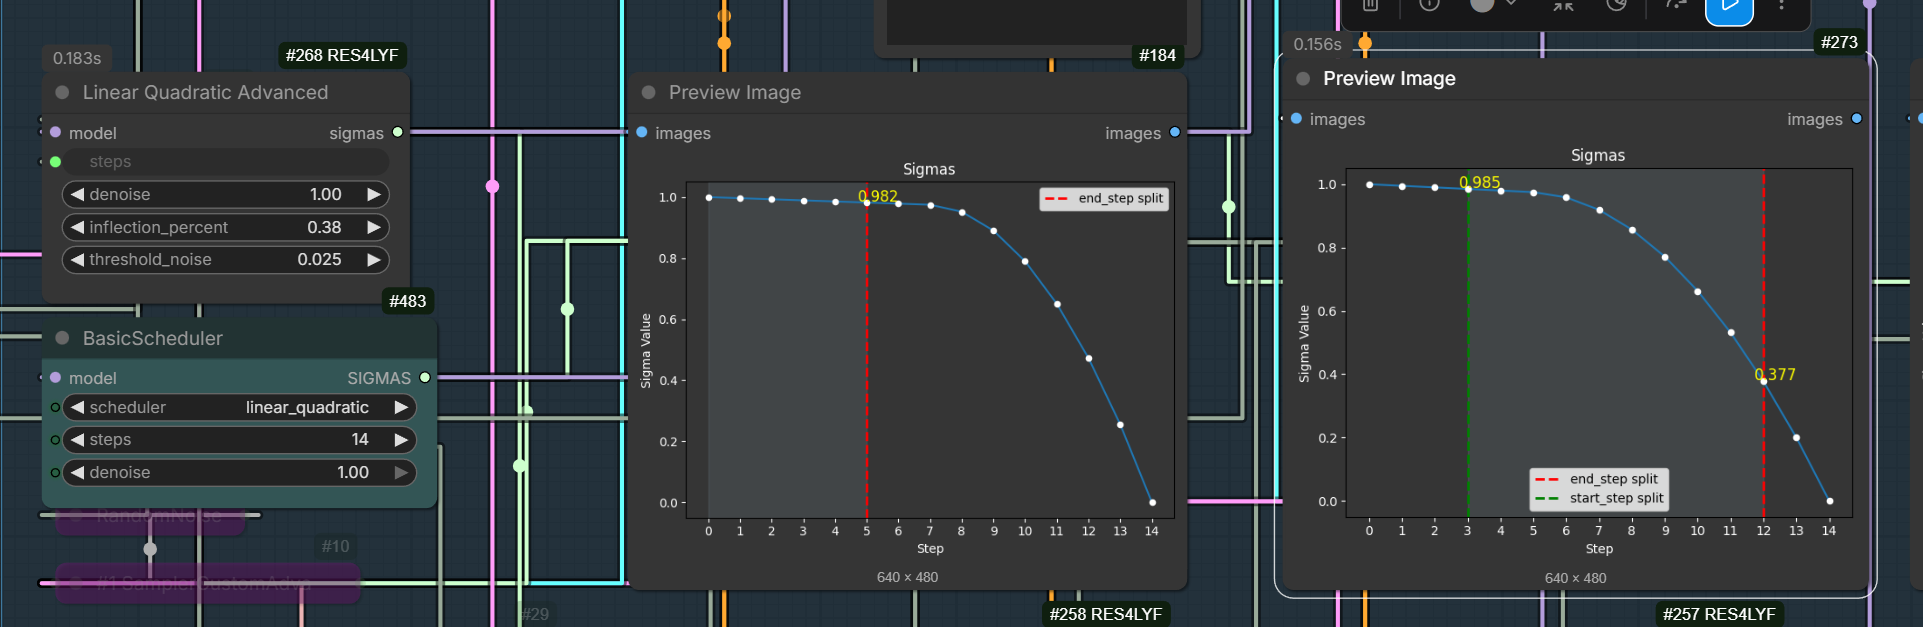The width and height of the screenshot is (1923, 627).
Task: Click the #184 node badge
Action: point(1157,55)
